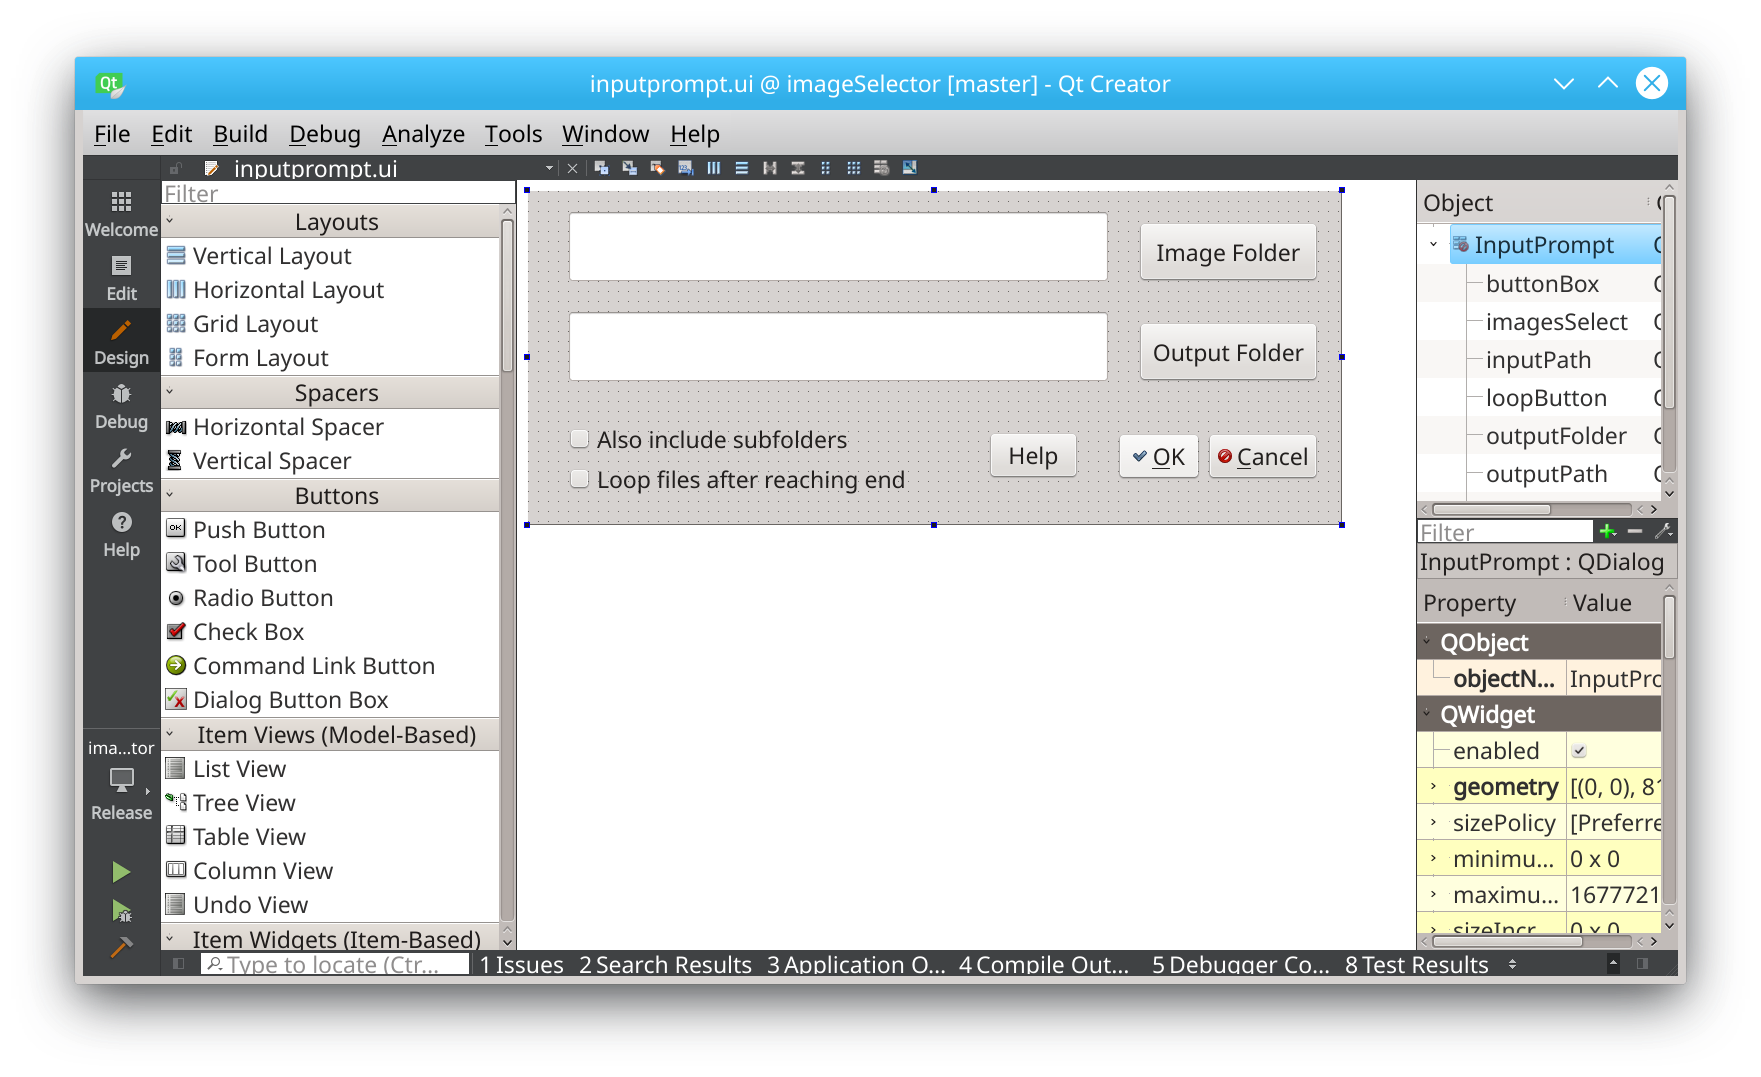
Task: Expand the geometry property
Action: click(1433, 787)
